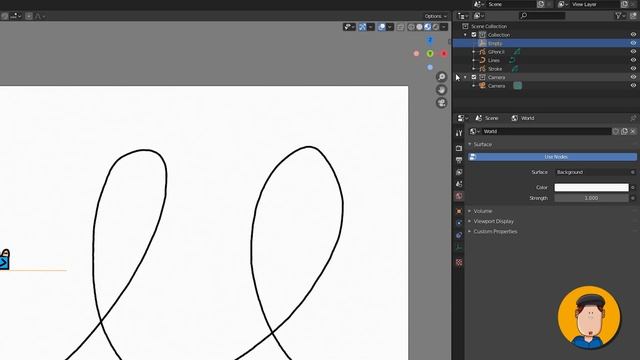Click the outliner search field
The height and width of the screenshot is (360, 640).
542,16
